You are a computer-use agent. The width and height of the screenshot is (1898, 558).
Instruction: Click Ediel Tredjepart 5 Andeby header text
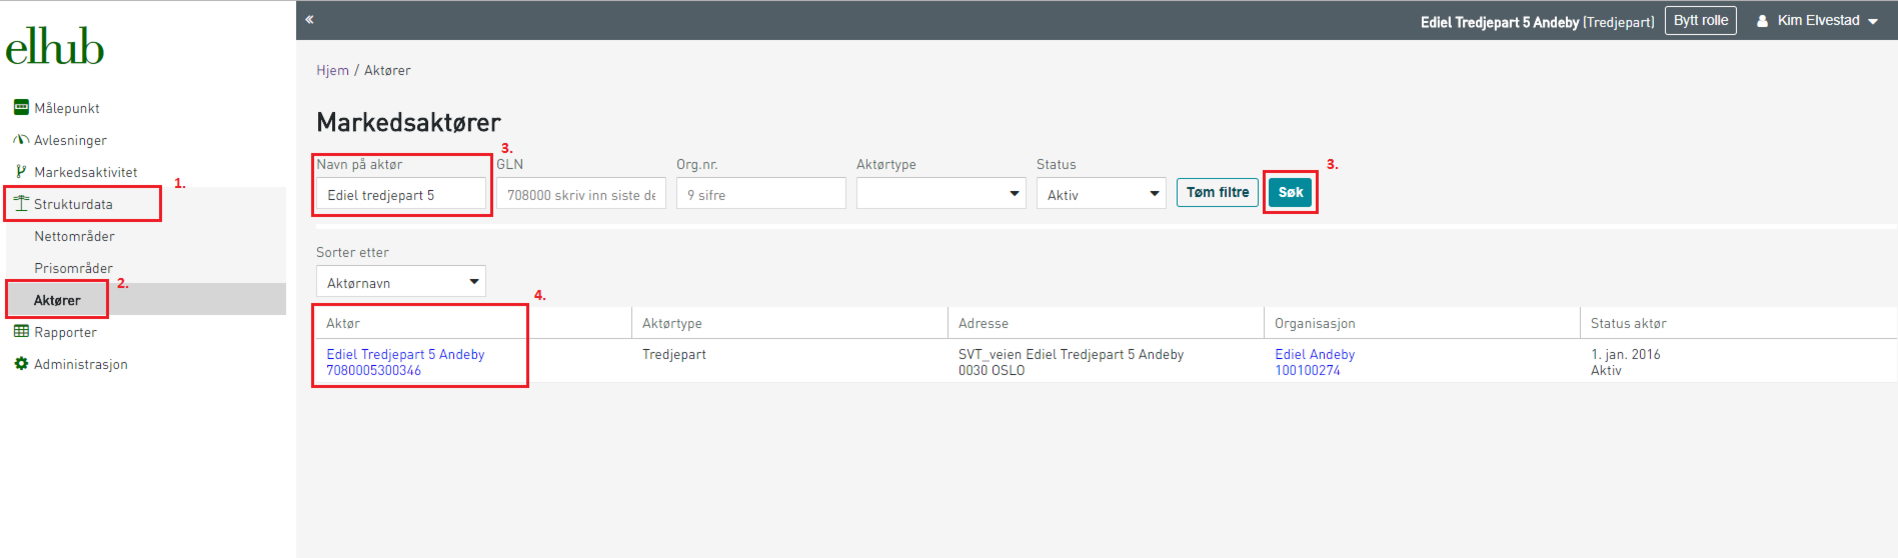click(x=1499, y=22)
